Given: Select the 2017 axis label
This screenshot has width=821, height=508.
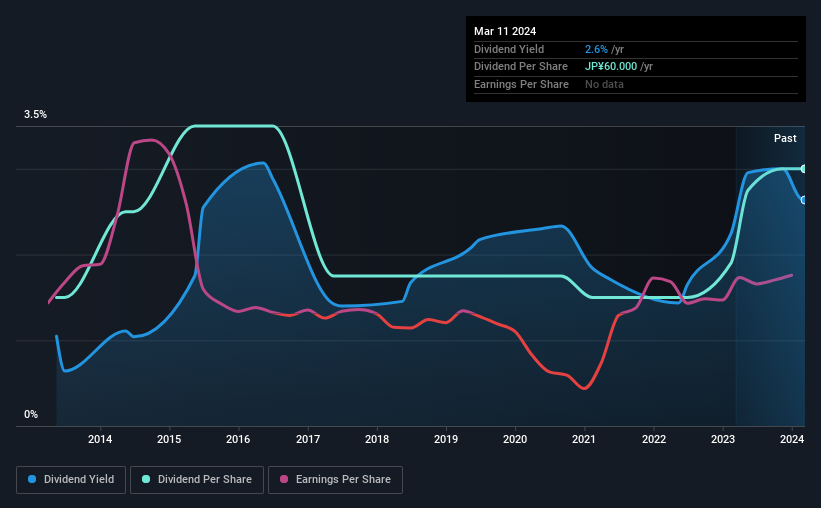Looking at the screenshot, I should pos(308,439).
